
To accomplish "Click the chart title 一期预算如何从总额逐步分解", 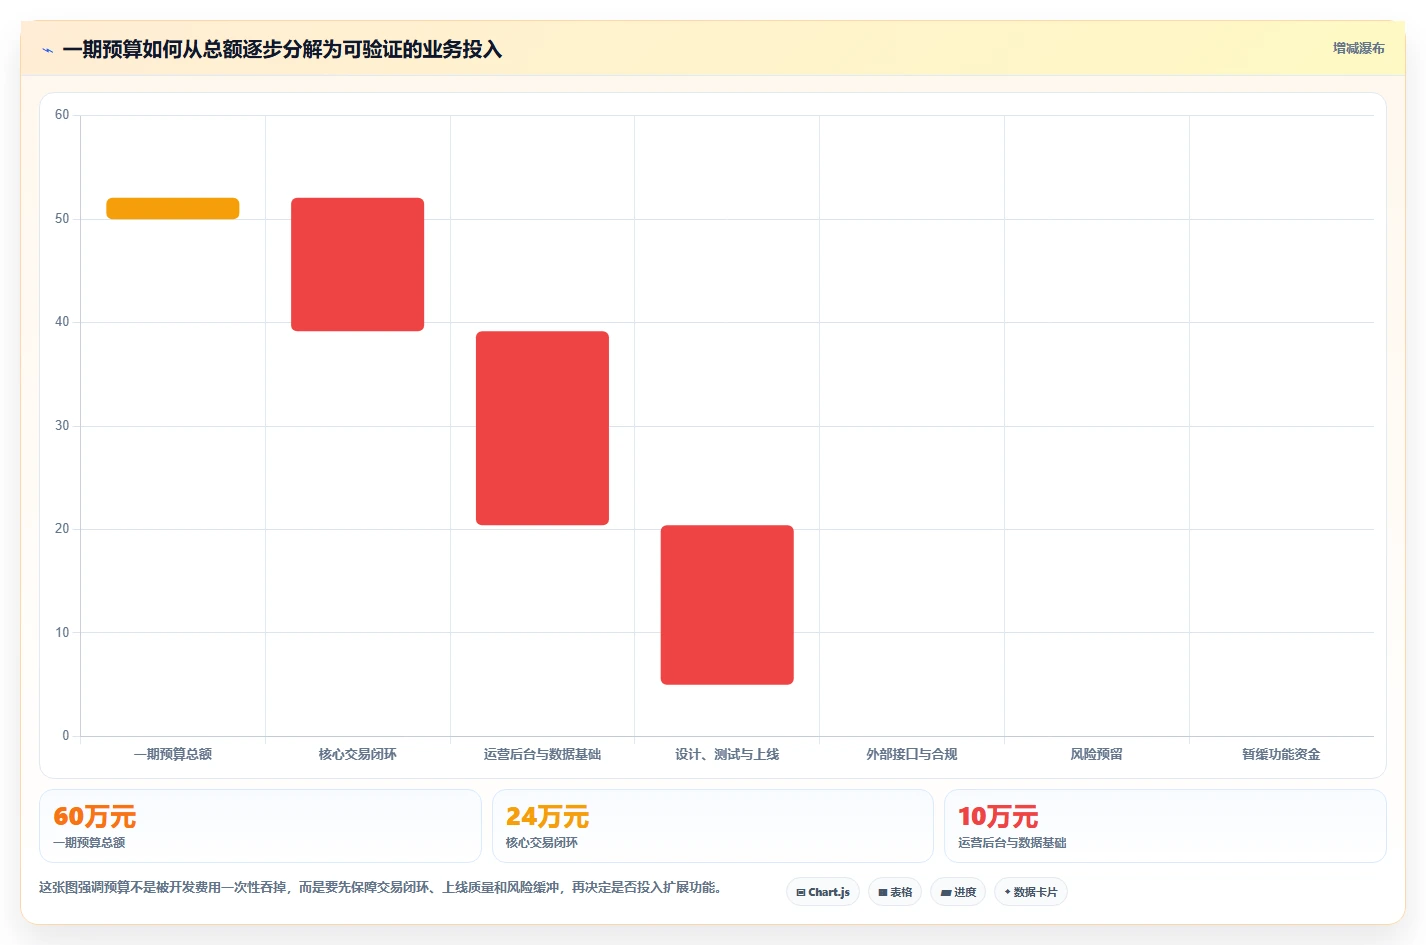I will (x=282, y=49).
